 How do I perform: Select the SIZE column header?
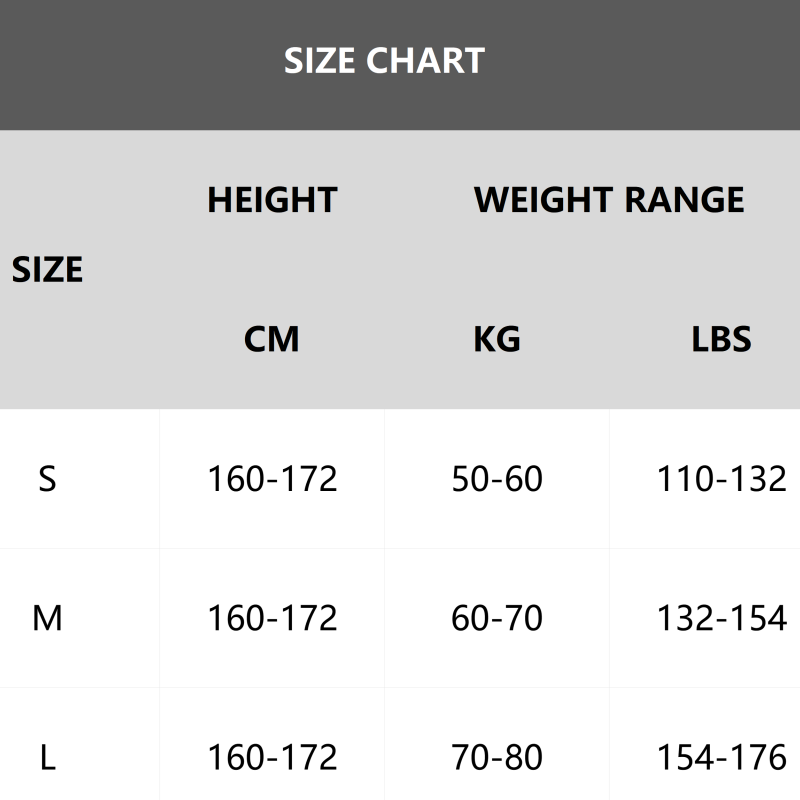click(x=47, y=270)
